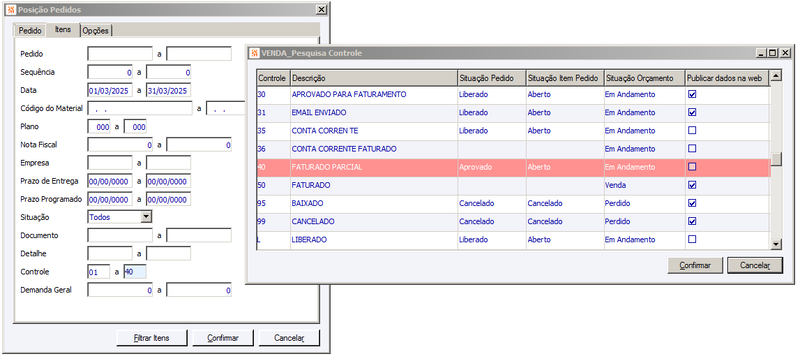Click the grid scrollbar up arrow
This screenshot has height=361, width=800.
click(x=776, y=76)
